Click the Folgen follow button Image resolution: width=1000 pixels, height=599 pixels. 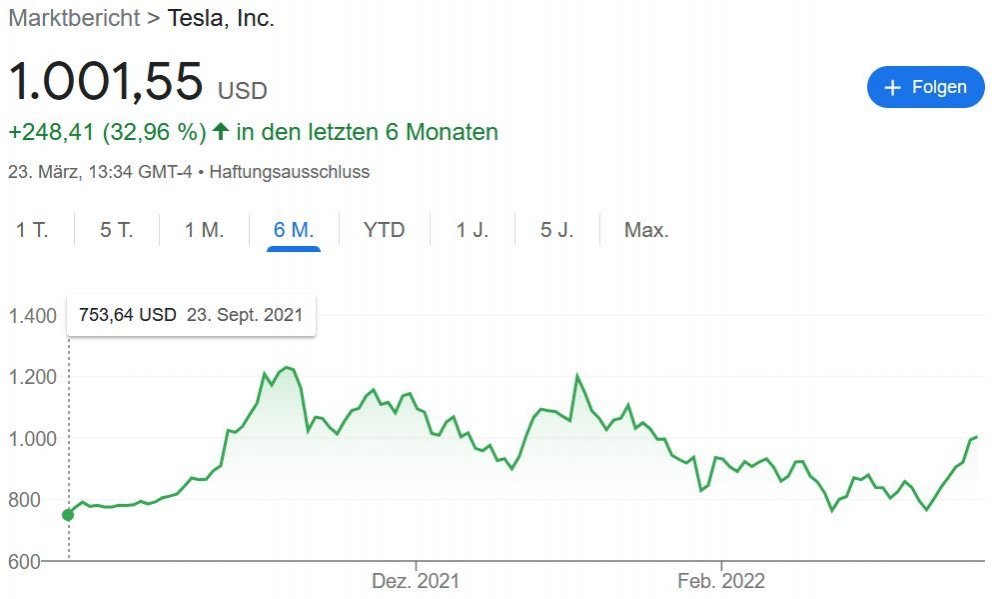pos(925,87)
